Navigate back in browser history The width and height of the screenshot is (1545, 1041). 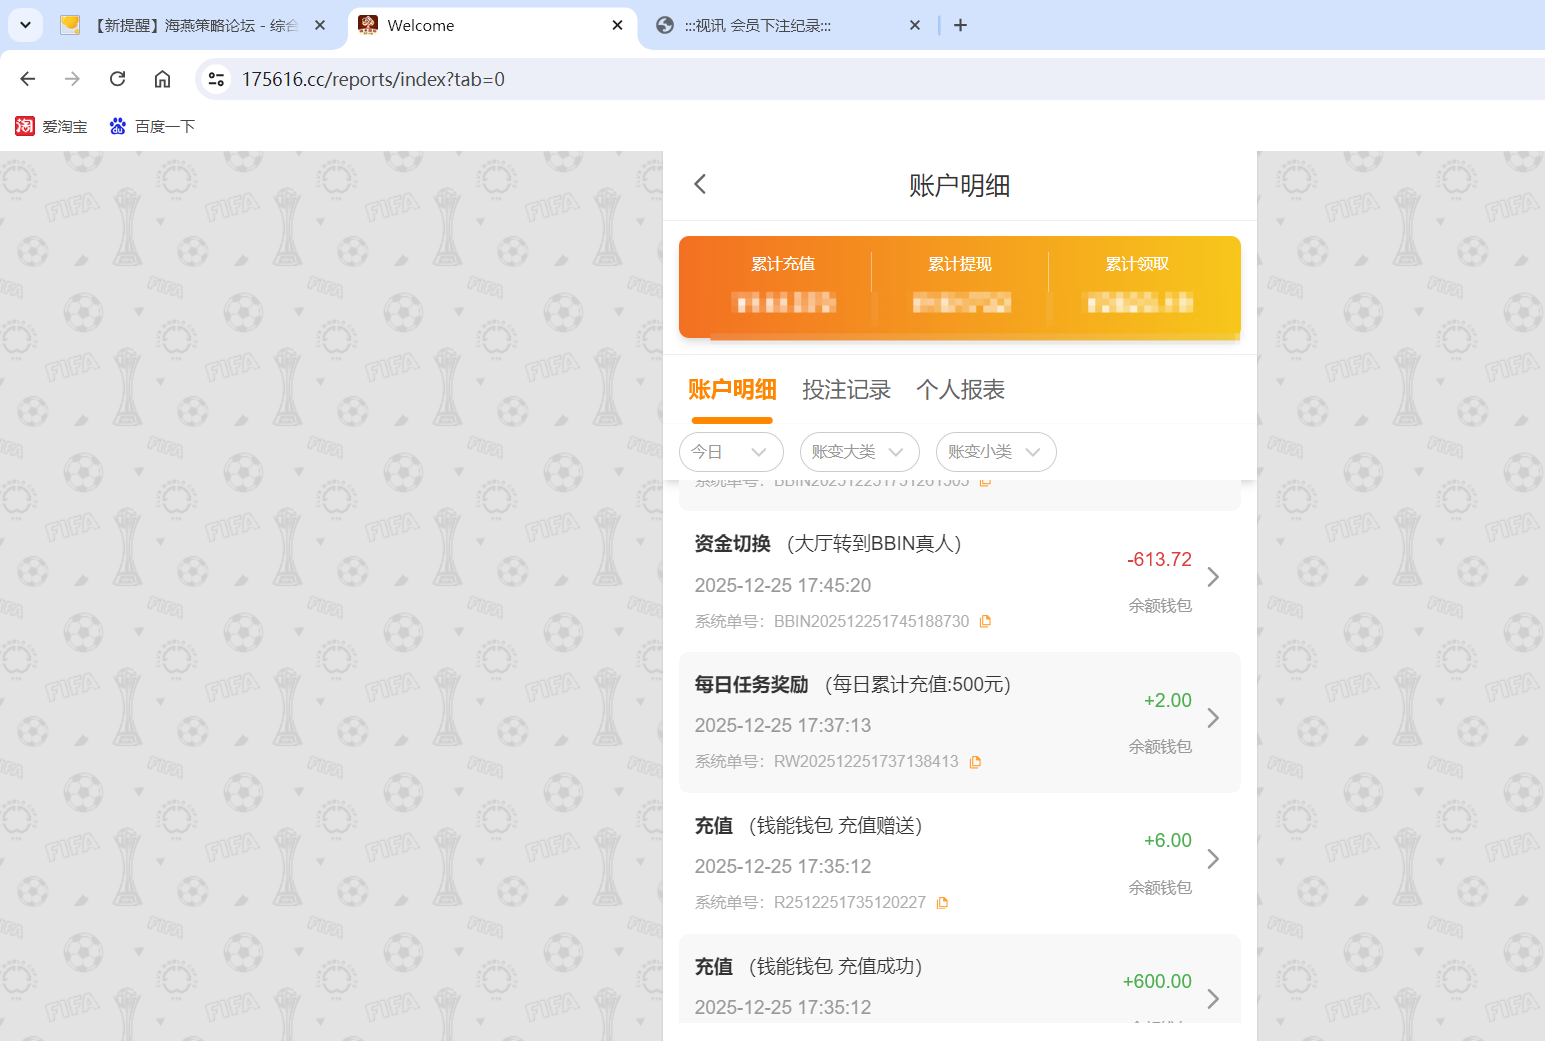tap(27, 79)
